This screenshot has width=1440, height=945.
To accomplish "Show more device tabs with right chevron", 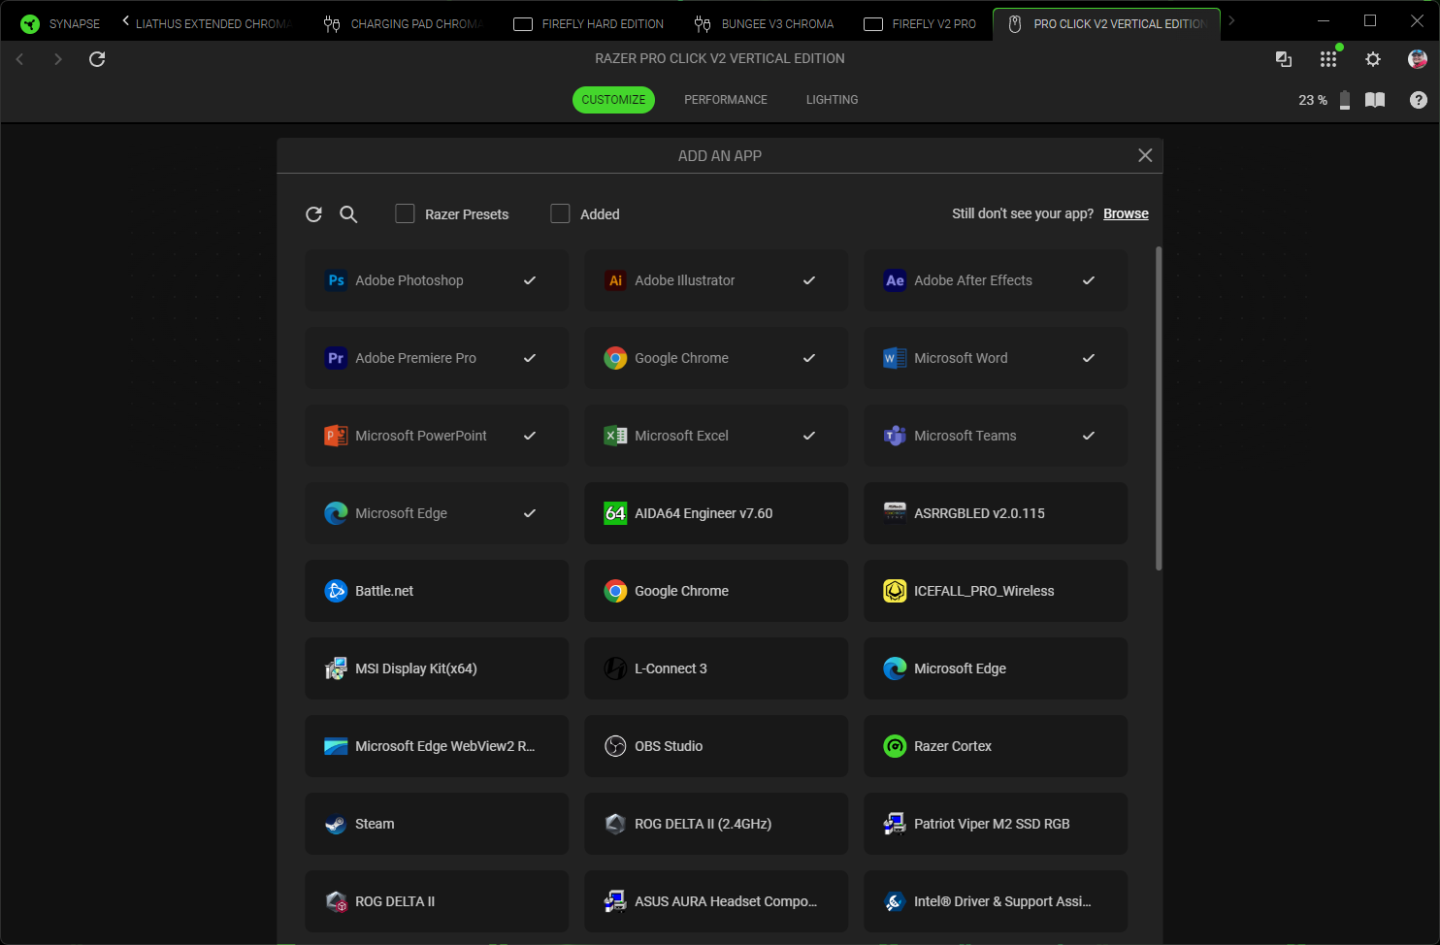I will click(1232, 20).
